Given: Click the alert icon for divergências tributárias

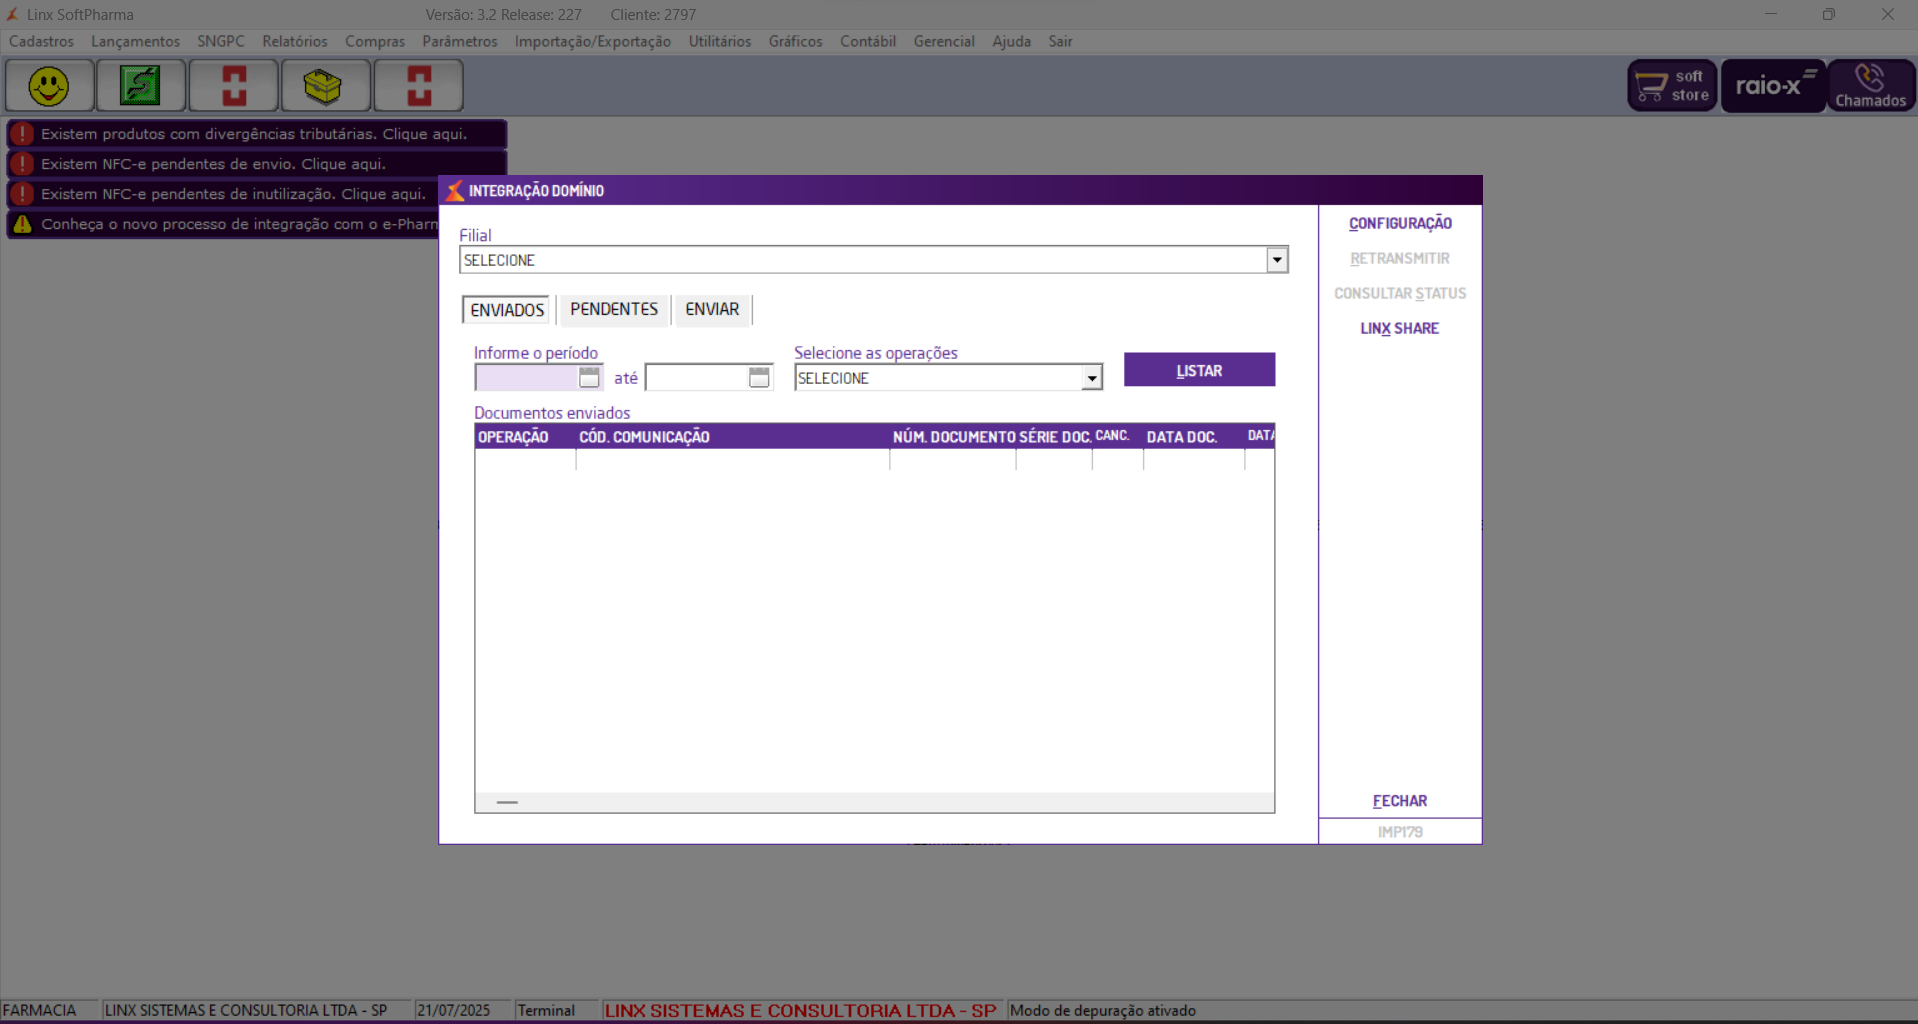Looking at the screenshot, I should click(22, 134).
